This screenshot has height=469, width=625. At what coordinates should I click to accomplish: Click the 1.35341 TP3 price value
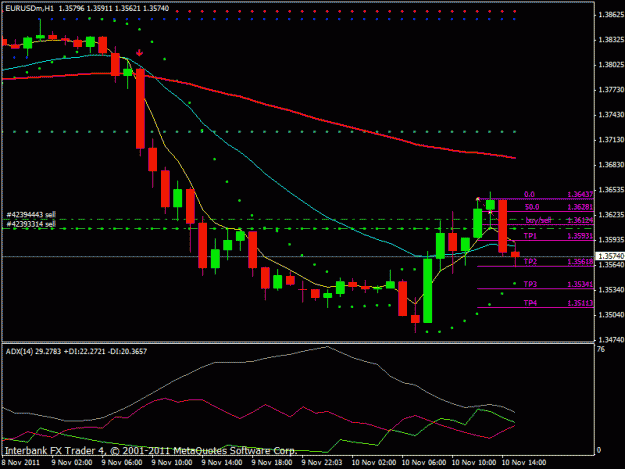point(580,284)
